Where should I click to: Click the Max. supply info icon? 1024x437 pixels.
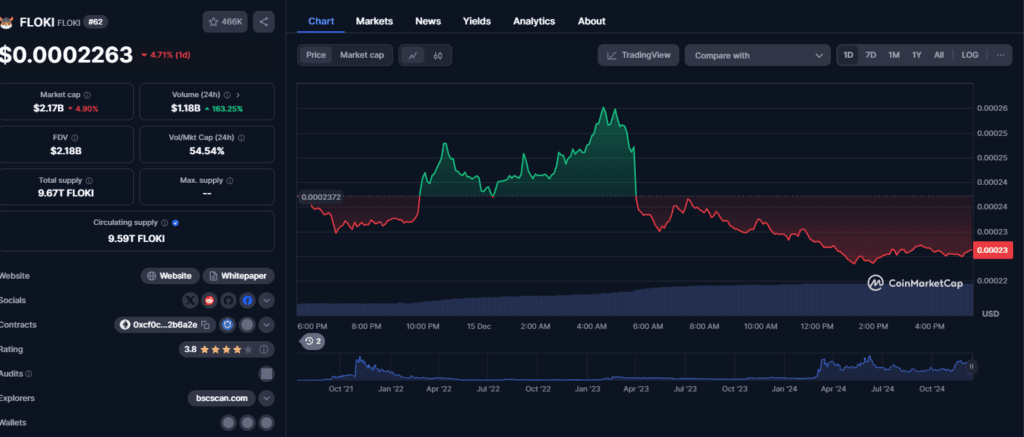point(230,180)
